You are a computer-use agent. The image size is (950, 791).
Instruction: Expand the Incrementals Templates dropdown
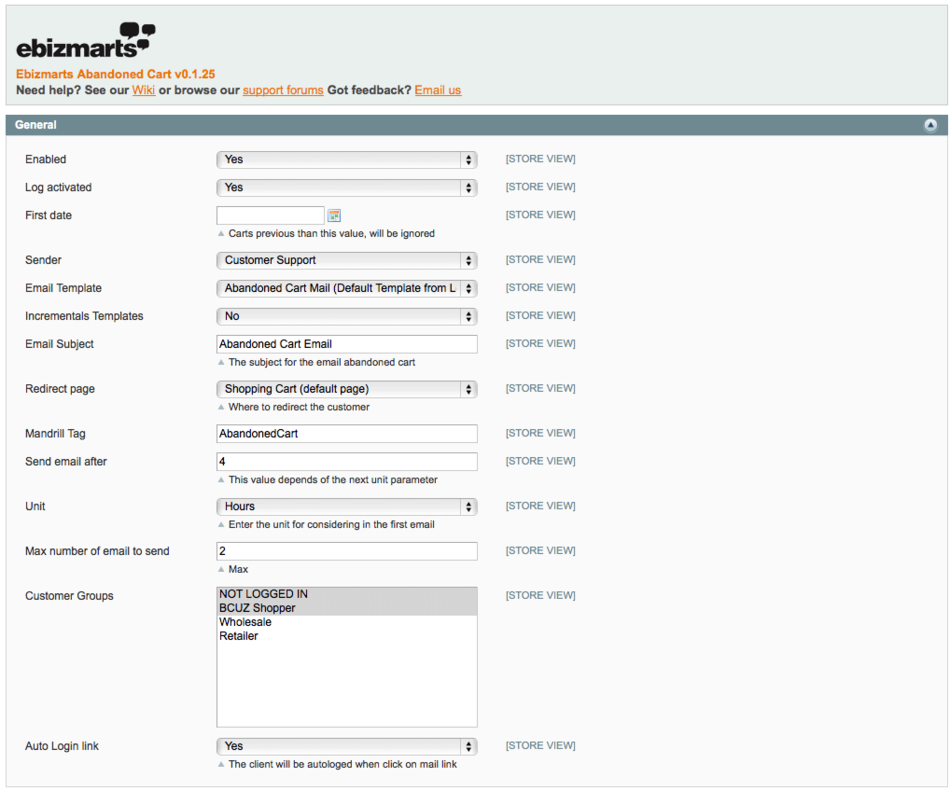[x=346, y=317]
